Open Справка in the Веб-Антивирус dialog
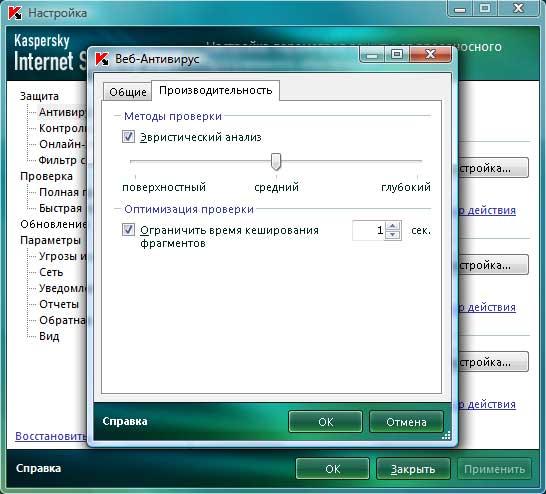The width and height of the screenshot is (546, 494). tap(125, 421)
